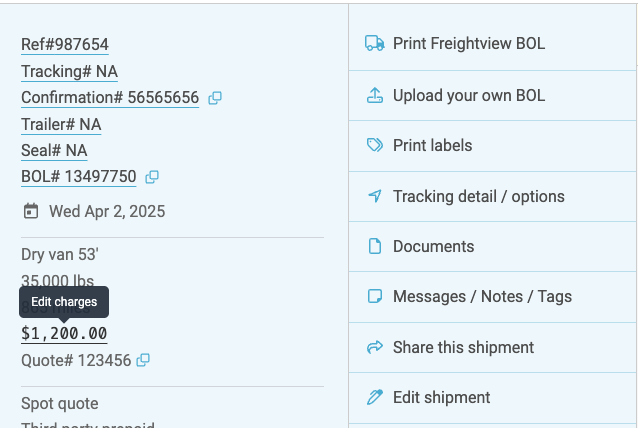Click the tag icon for Print labels

click(x=375, y=145)
